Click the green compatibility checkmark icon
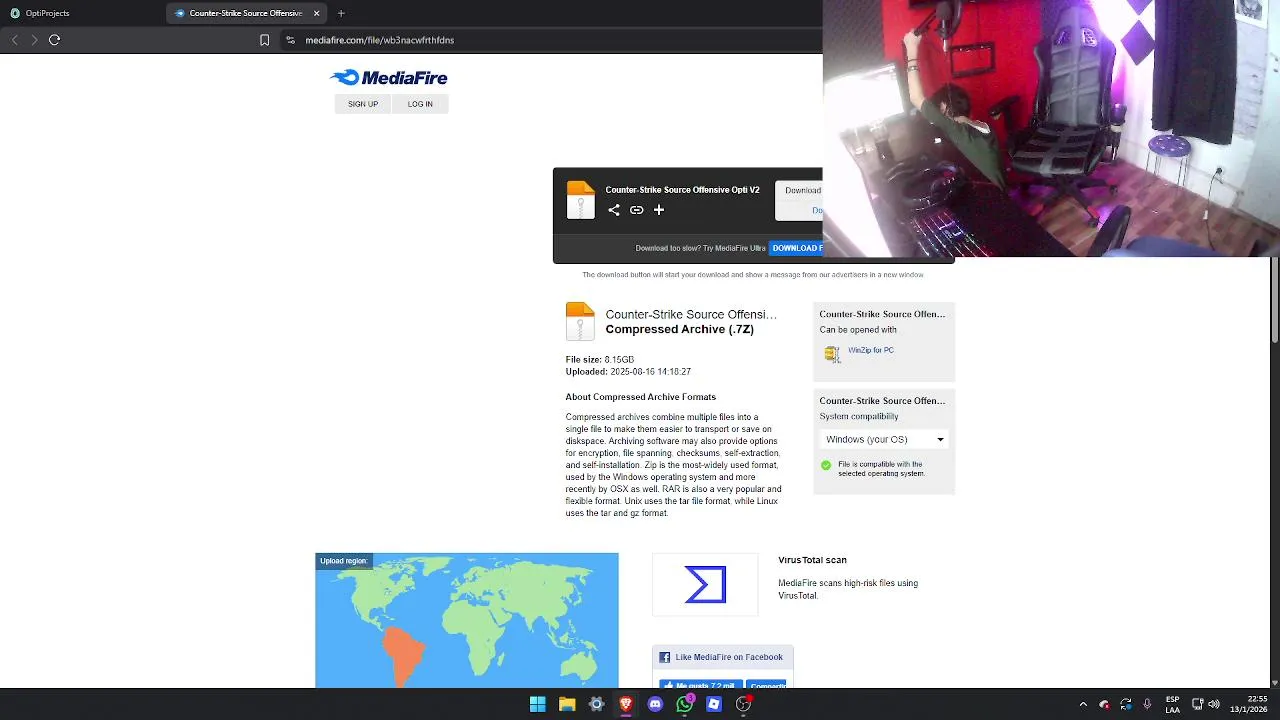Viewport: 1280px width, 720px height. 826,465
